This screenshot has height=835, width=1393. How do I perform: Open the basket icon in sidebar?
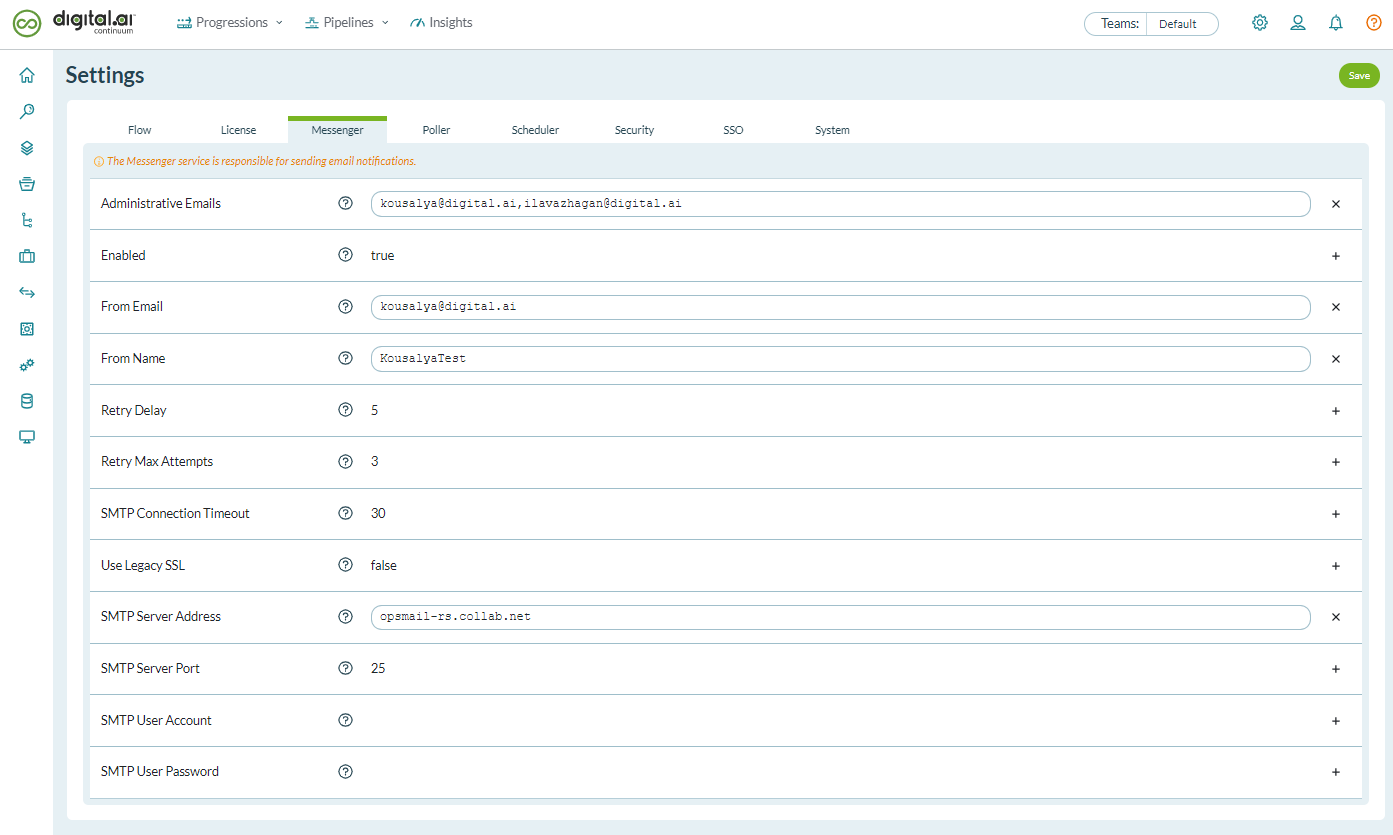[27, 184]
